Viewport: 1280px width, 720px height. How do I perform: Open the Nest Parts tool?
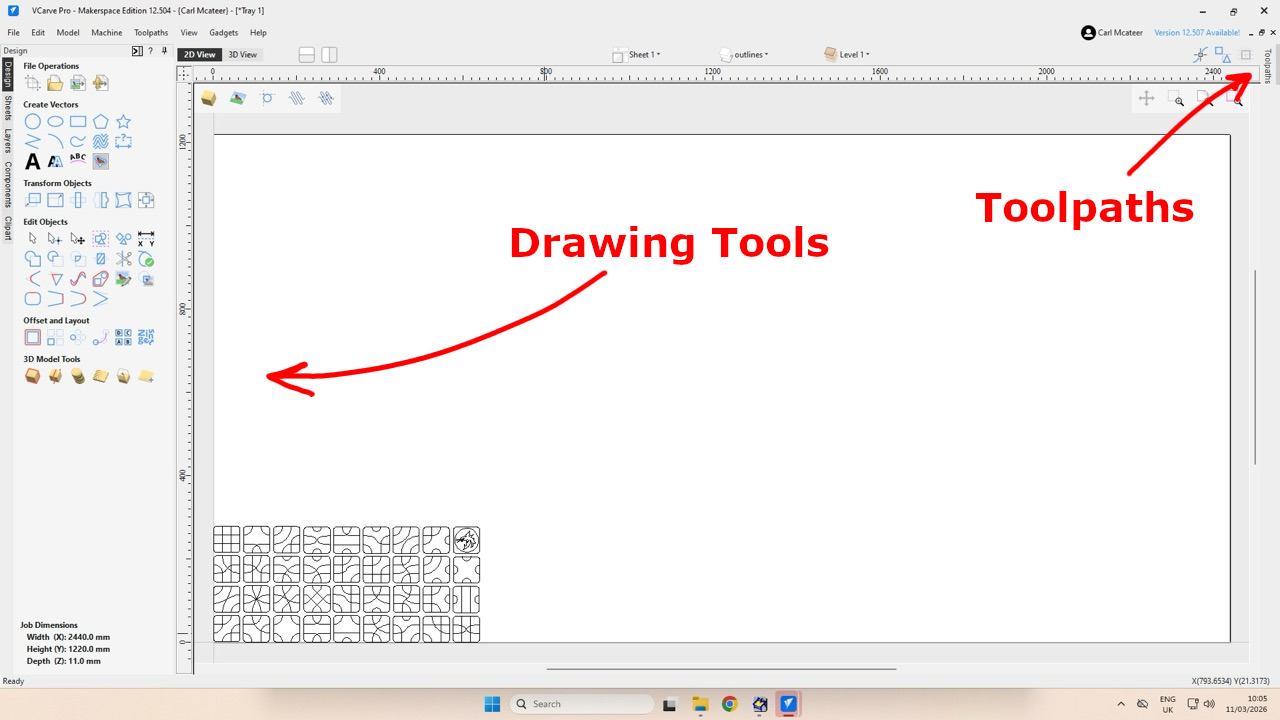146,338
